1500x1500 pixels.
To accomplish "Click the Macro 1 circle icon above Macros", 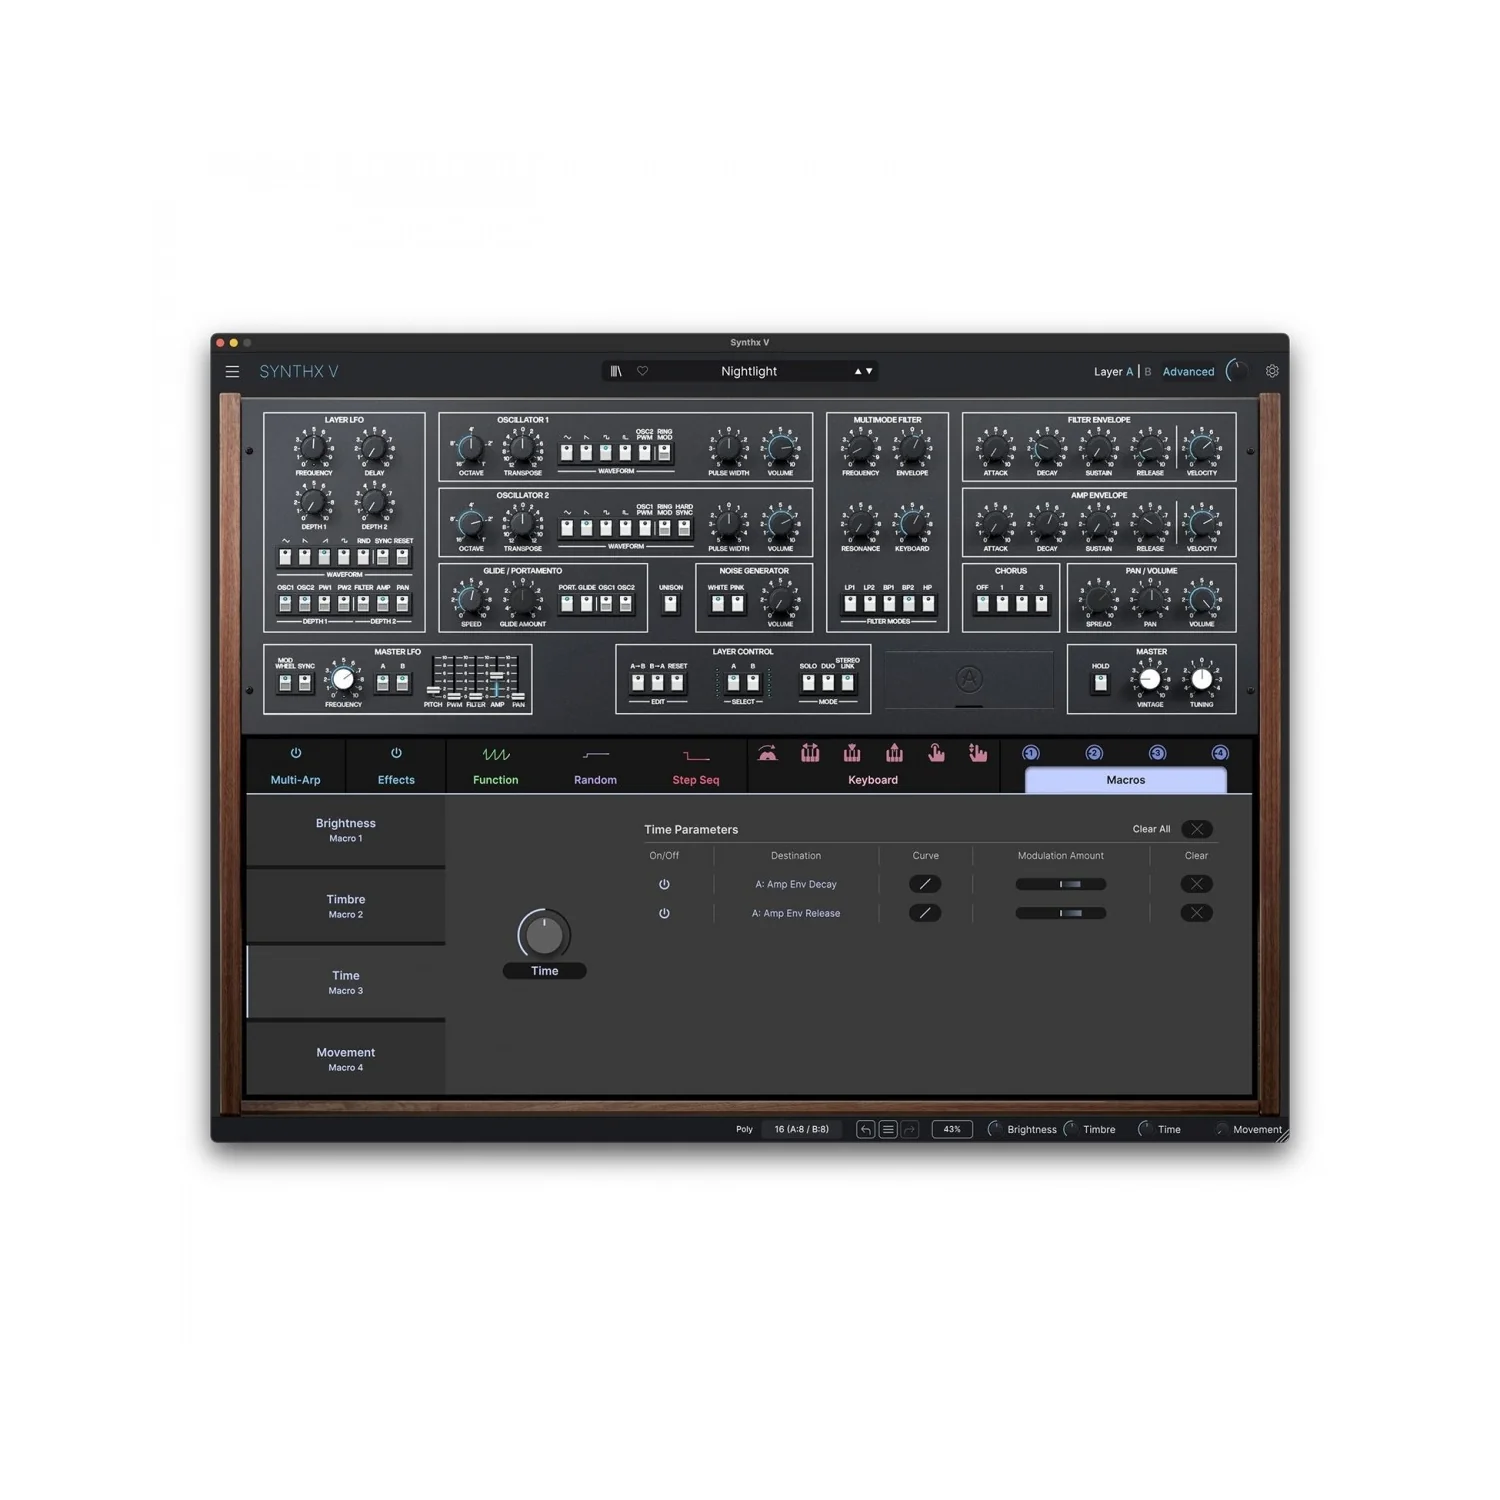I will click(1031, 753).
